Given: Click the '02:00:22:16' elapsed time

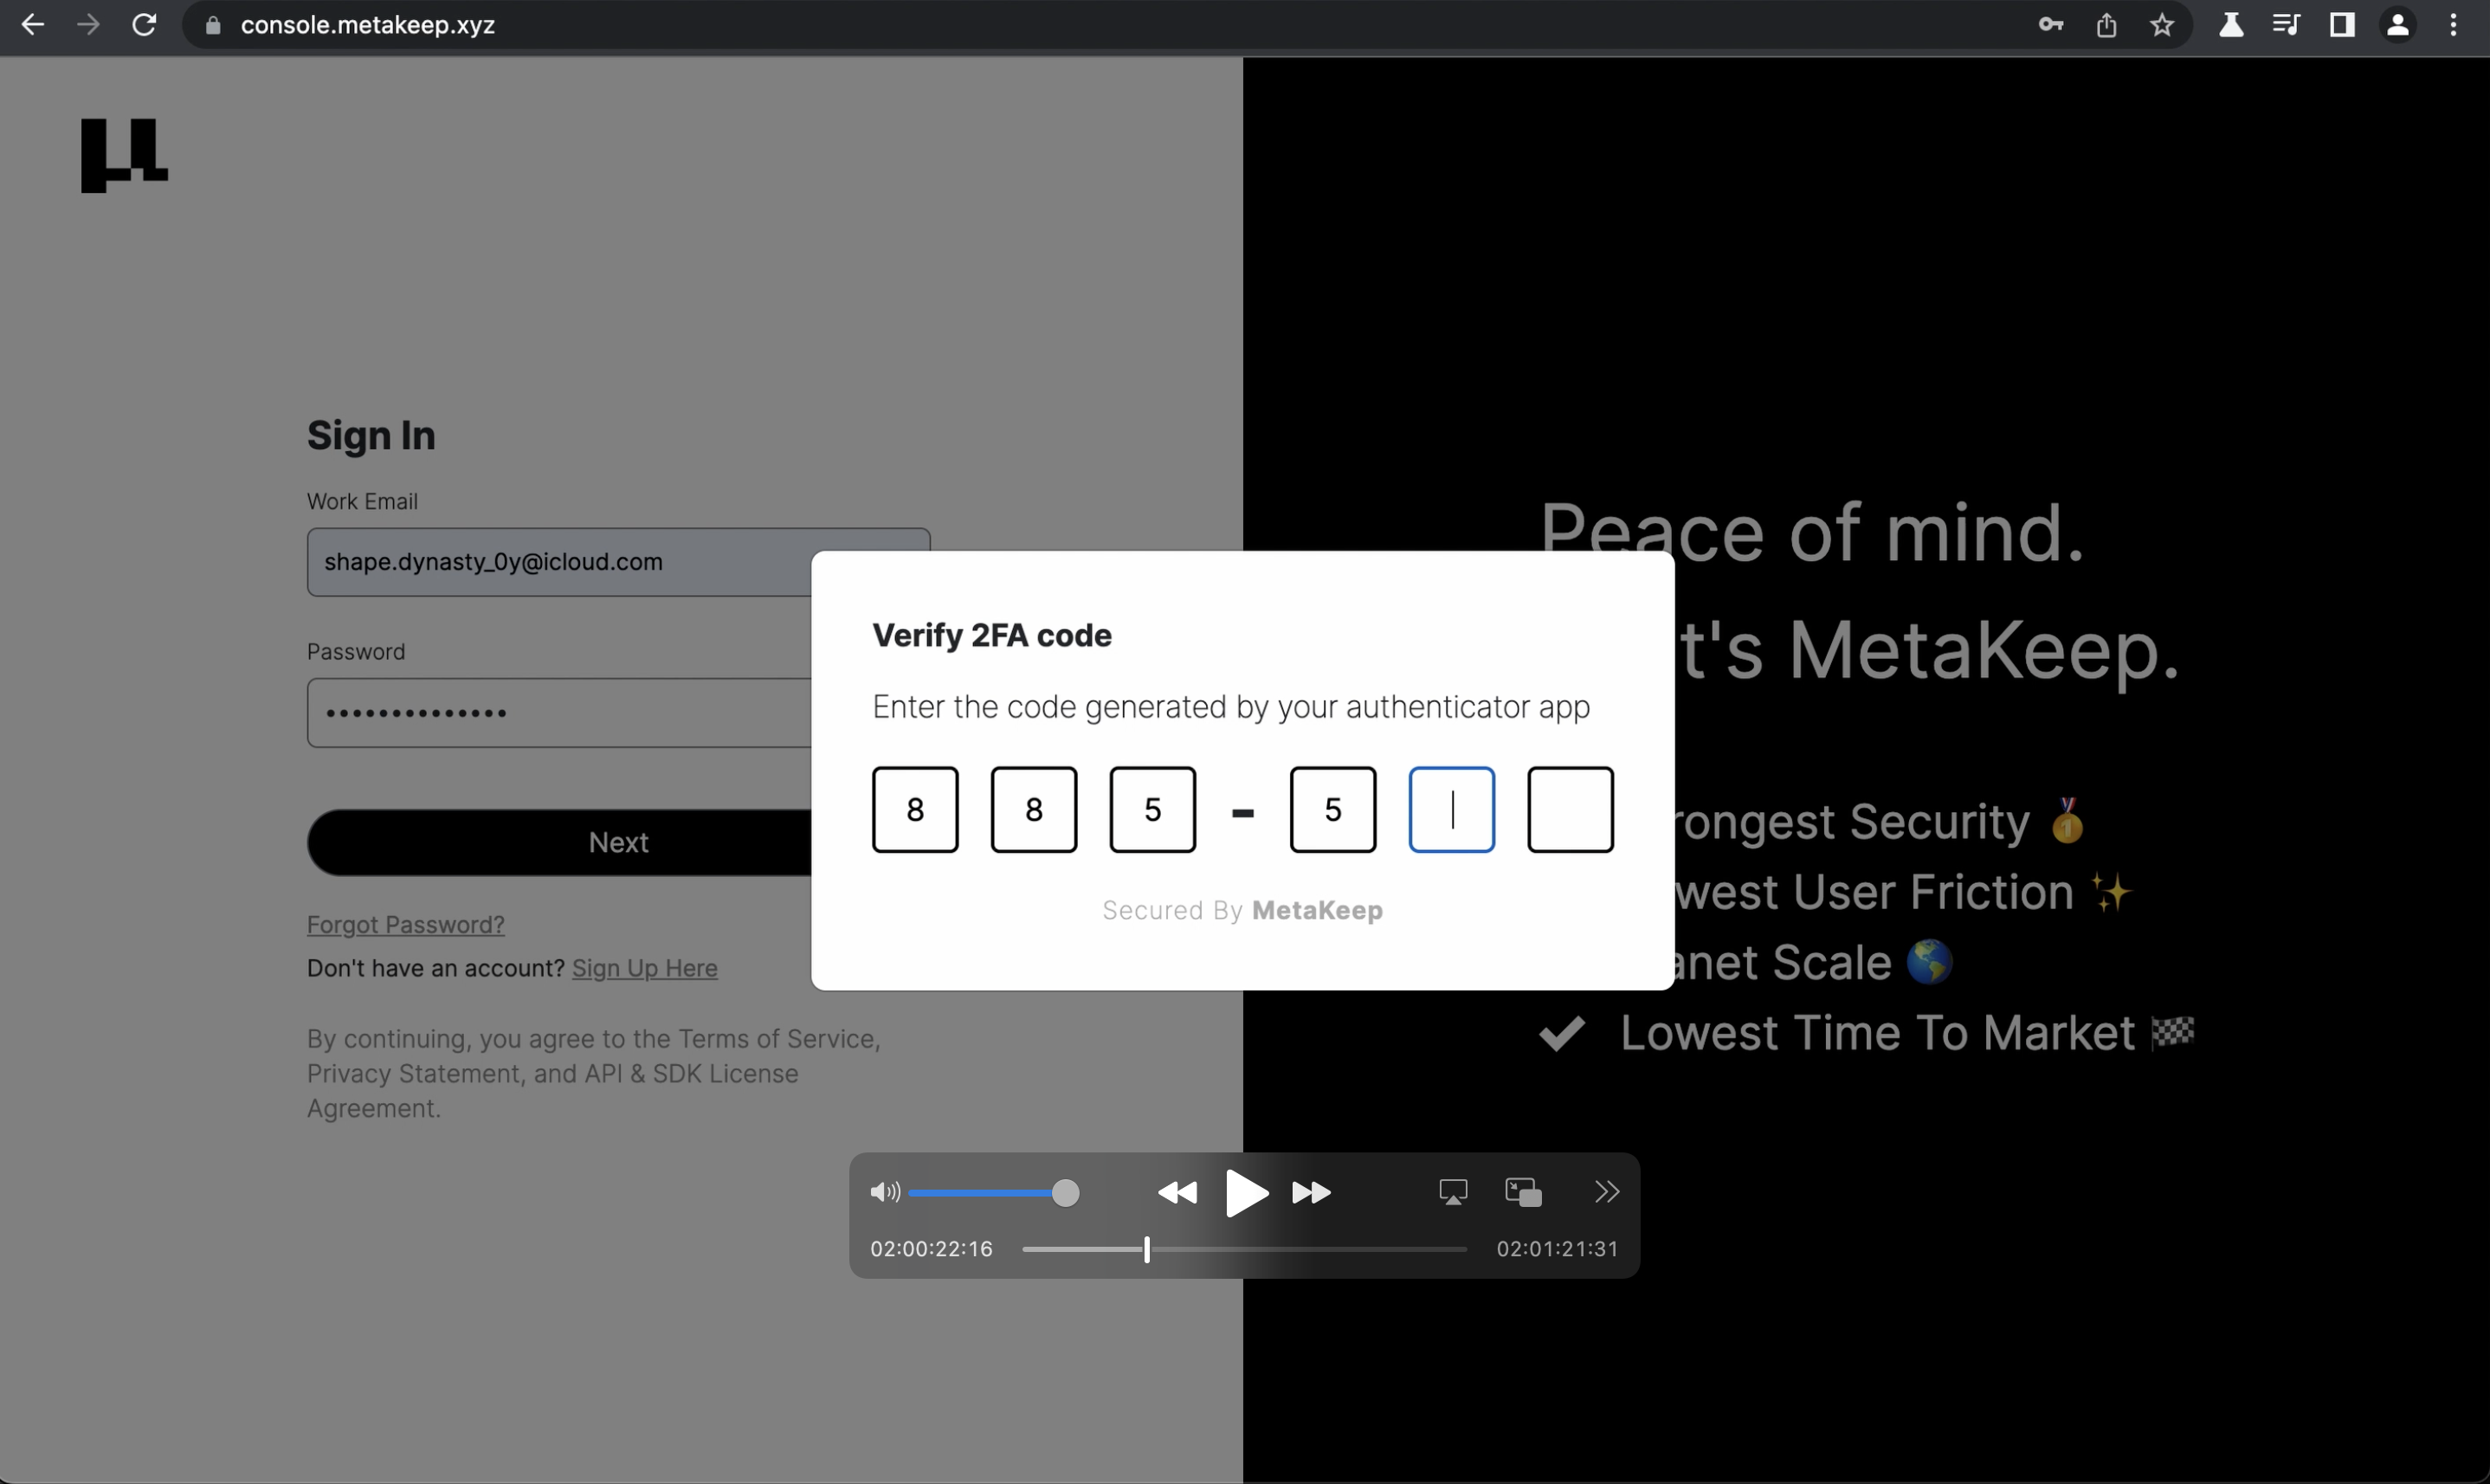Looking at the screenshot, I should coord(931,1249).
